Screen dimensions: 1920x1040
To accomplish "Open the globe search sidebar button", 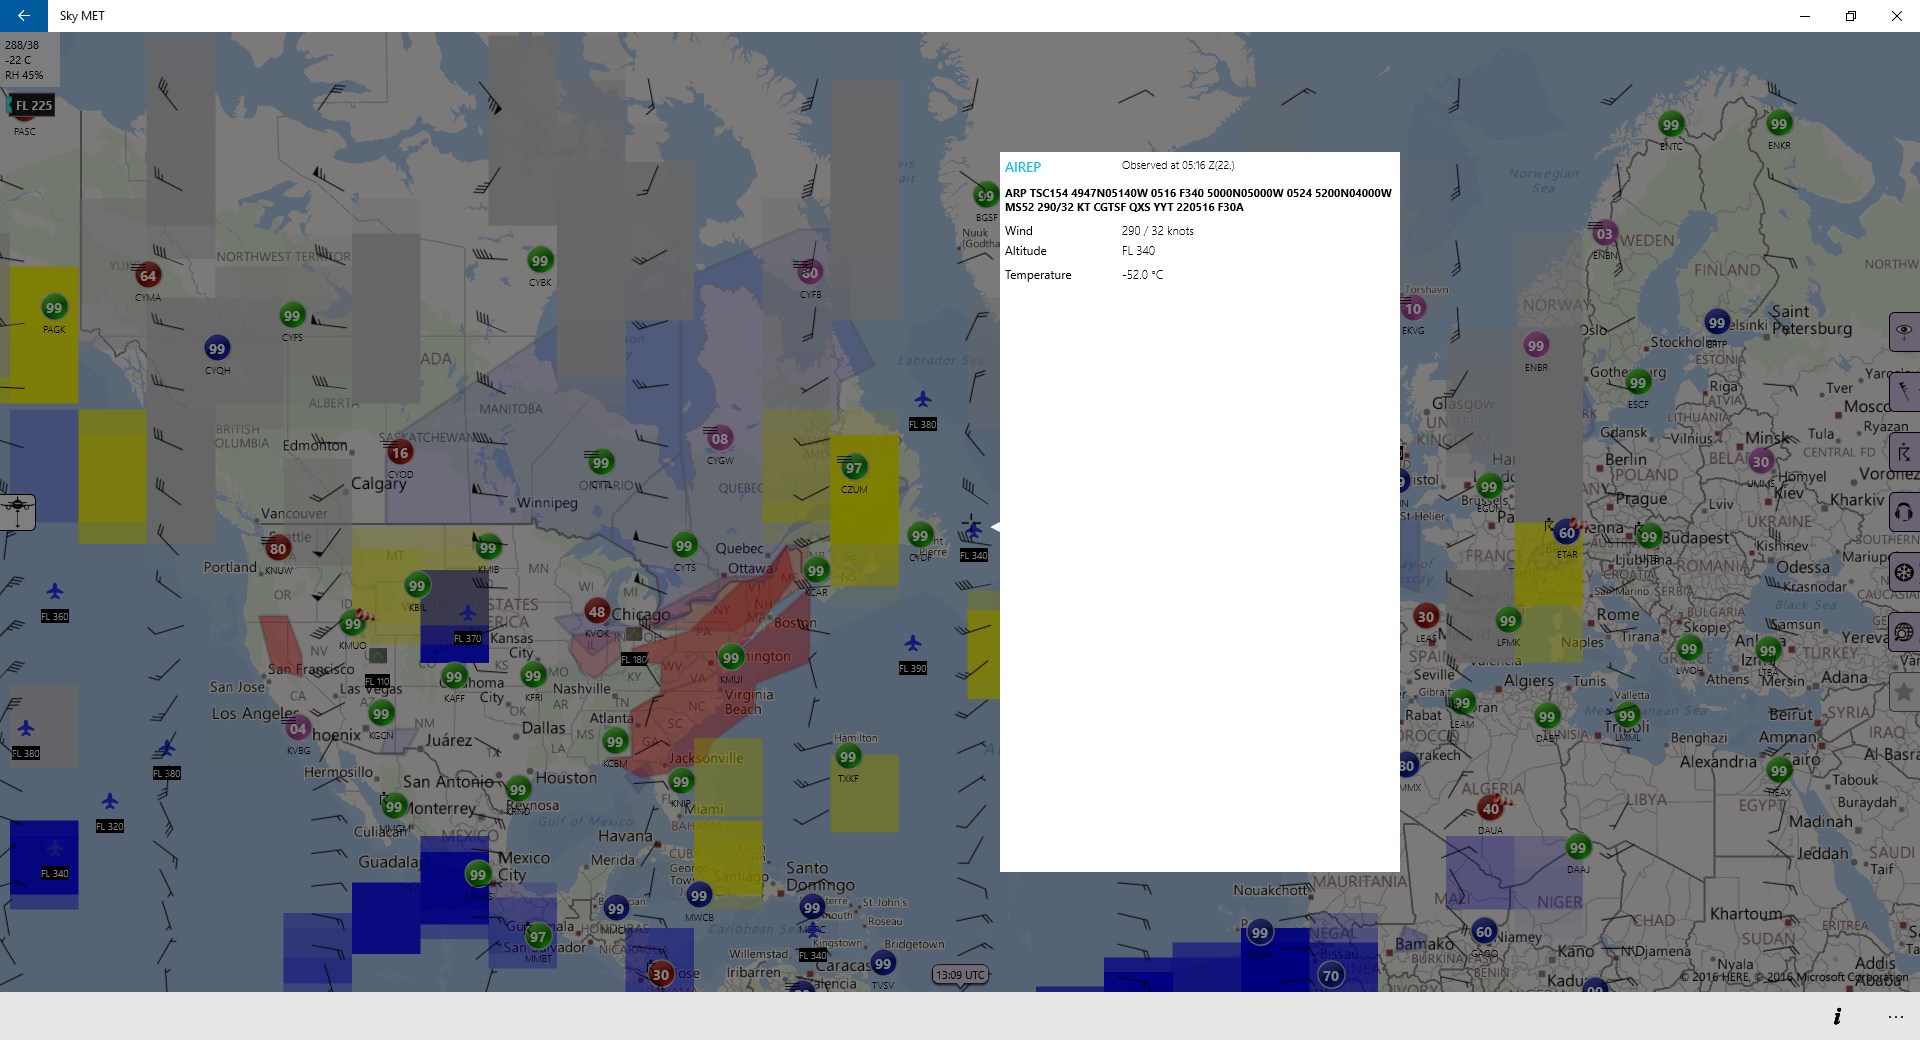I will click(x=1904, y=632).
